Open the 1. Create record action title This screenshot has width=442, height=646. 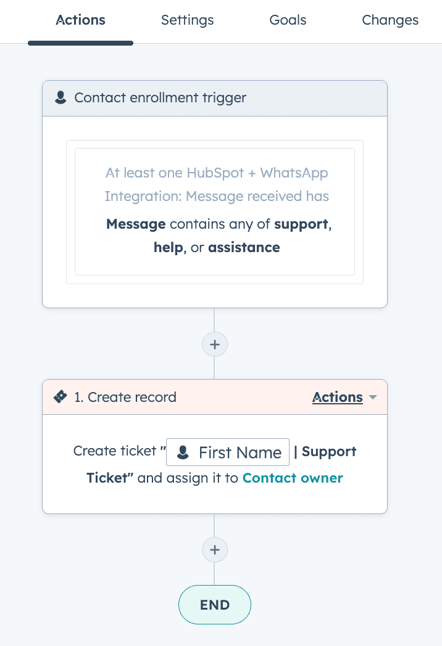125,397
